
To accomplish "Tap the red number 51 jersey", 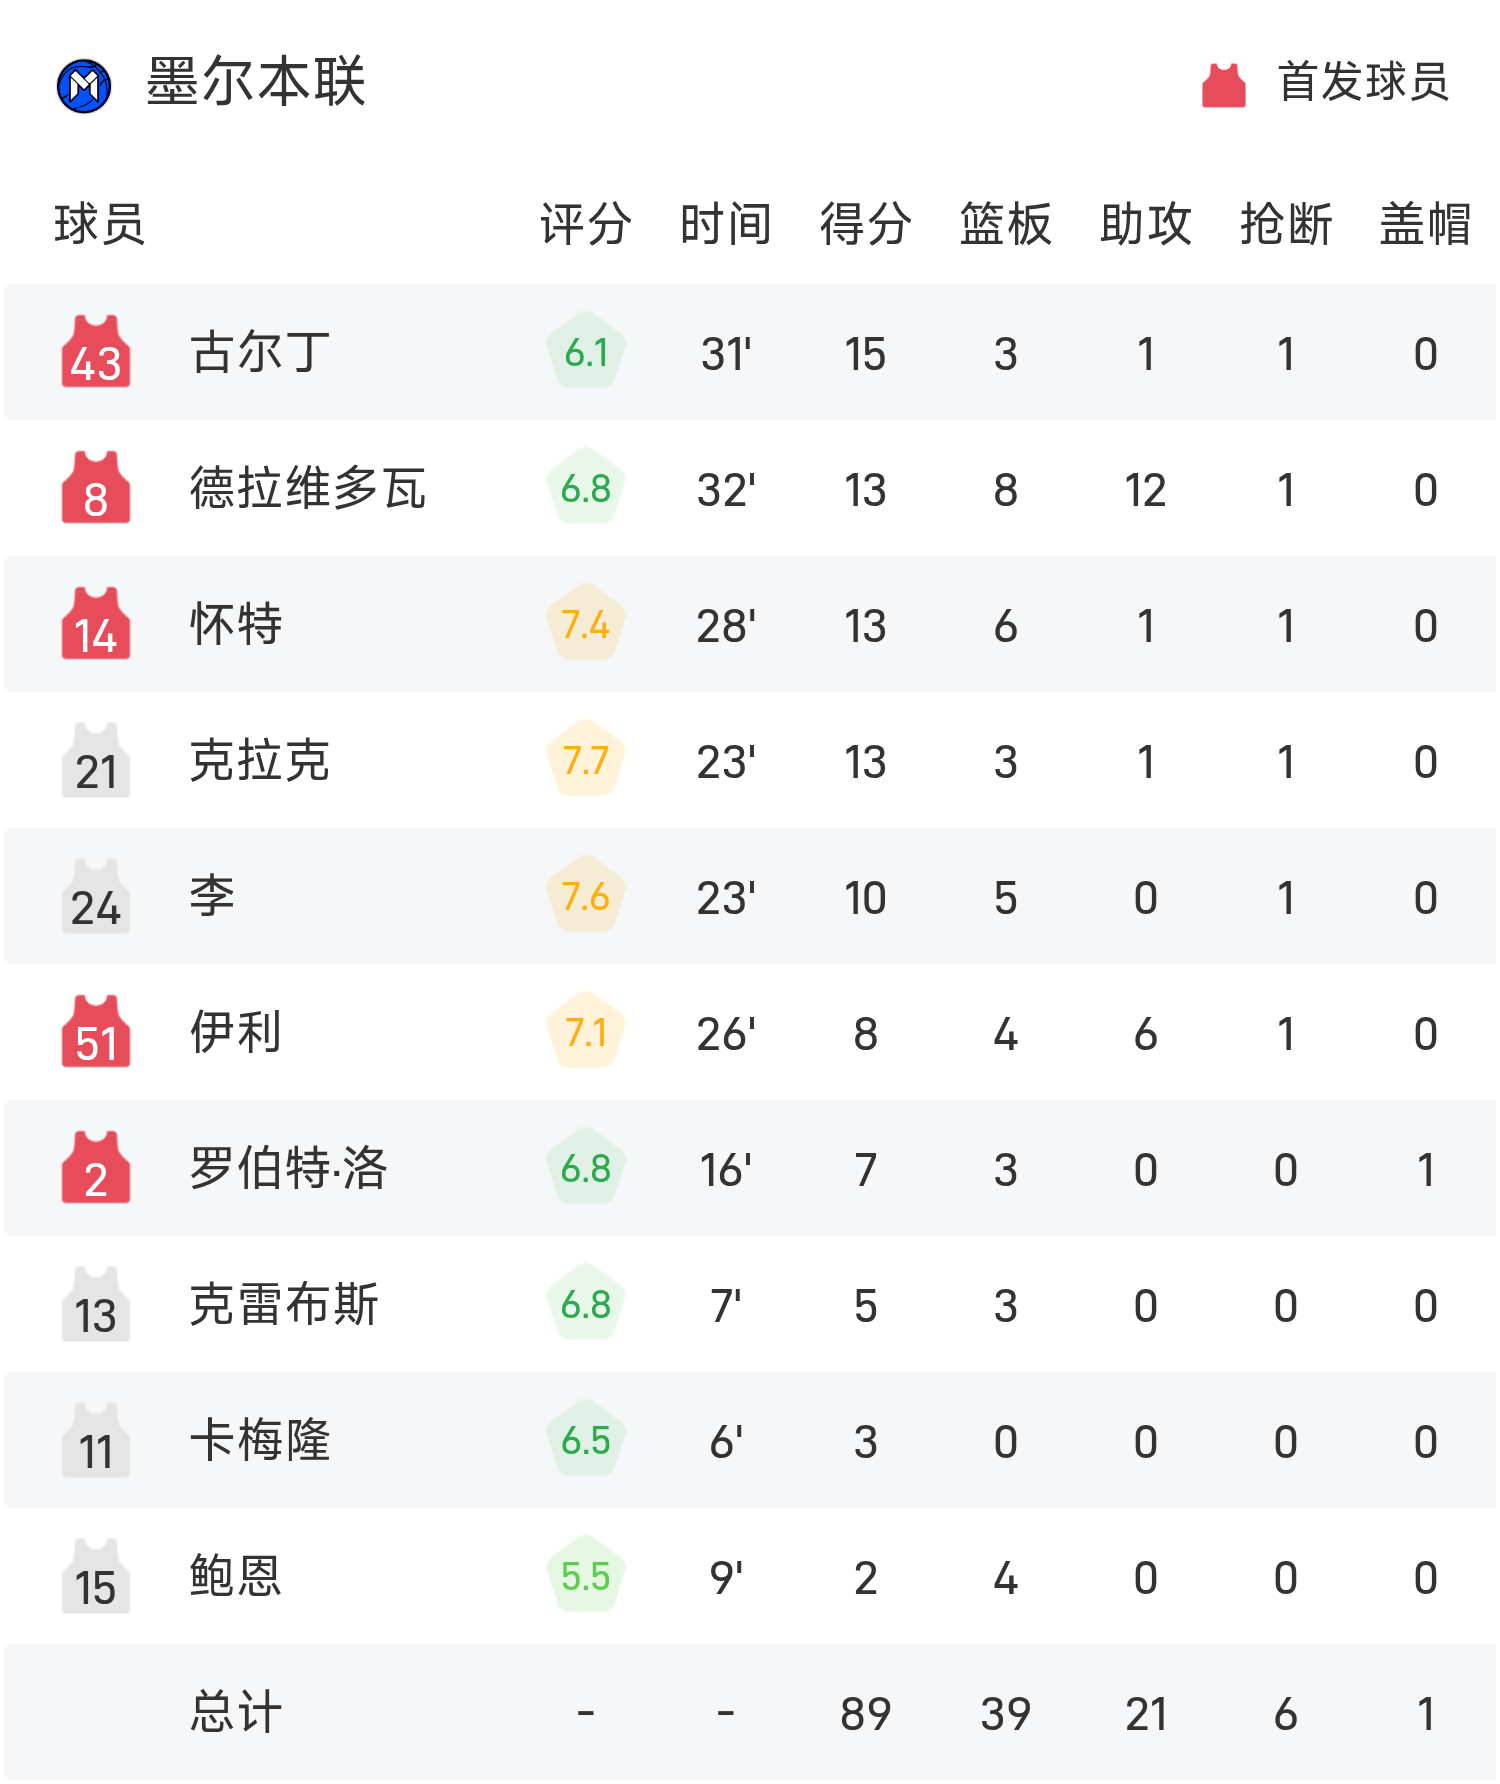I will tap(96, 1033).
